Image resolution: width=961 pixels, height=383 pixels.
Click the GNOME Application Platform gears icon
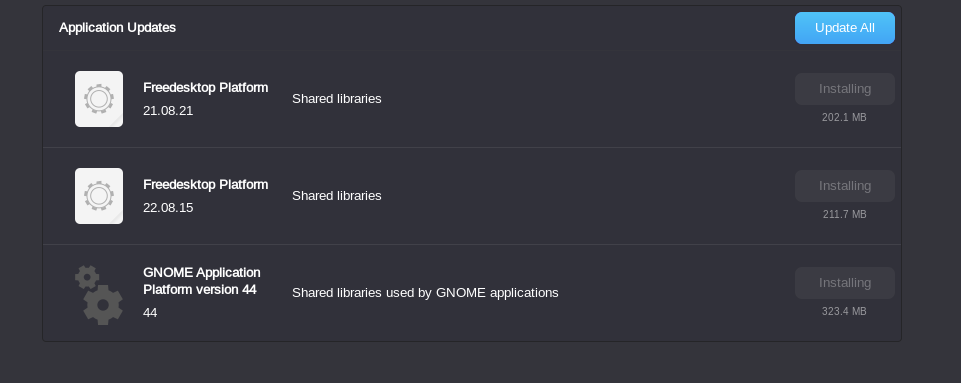[x=99, y=294]
